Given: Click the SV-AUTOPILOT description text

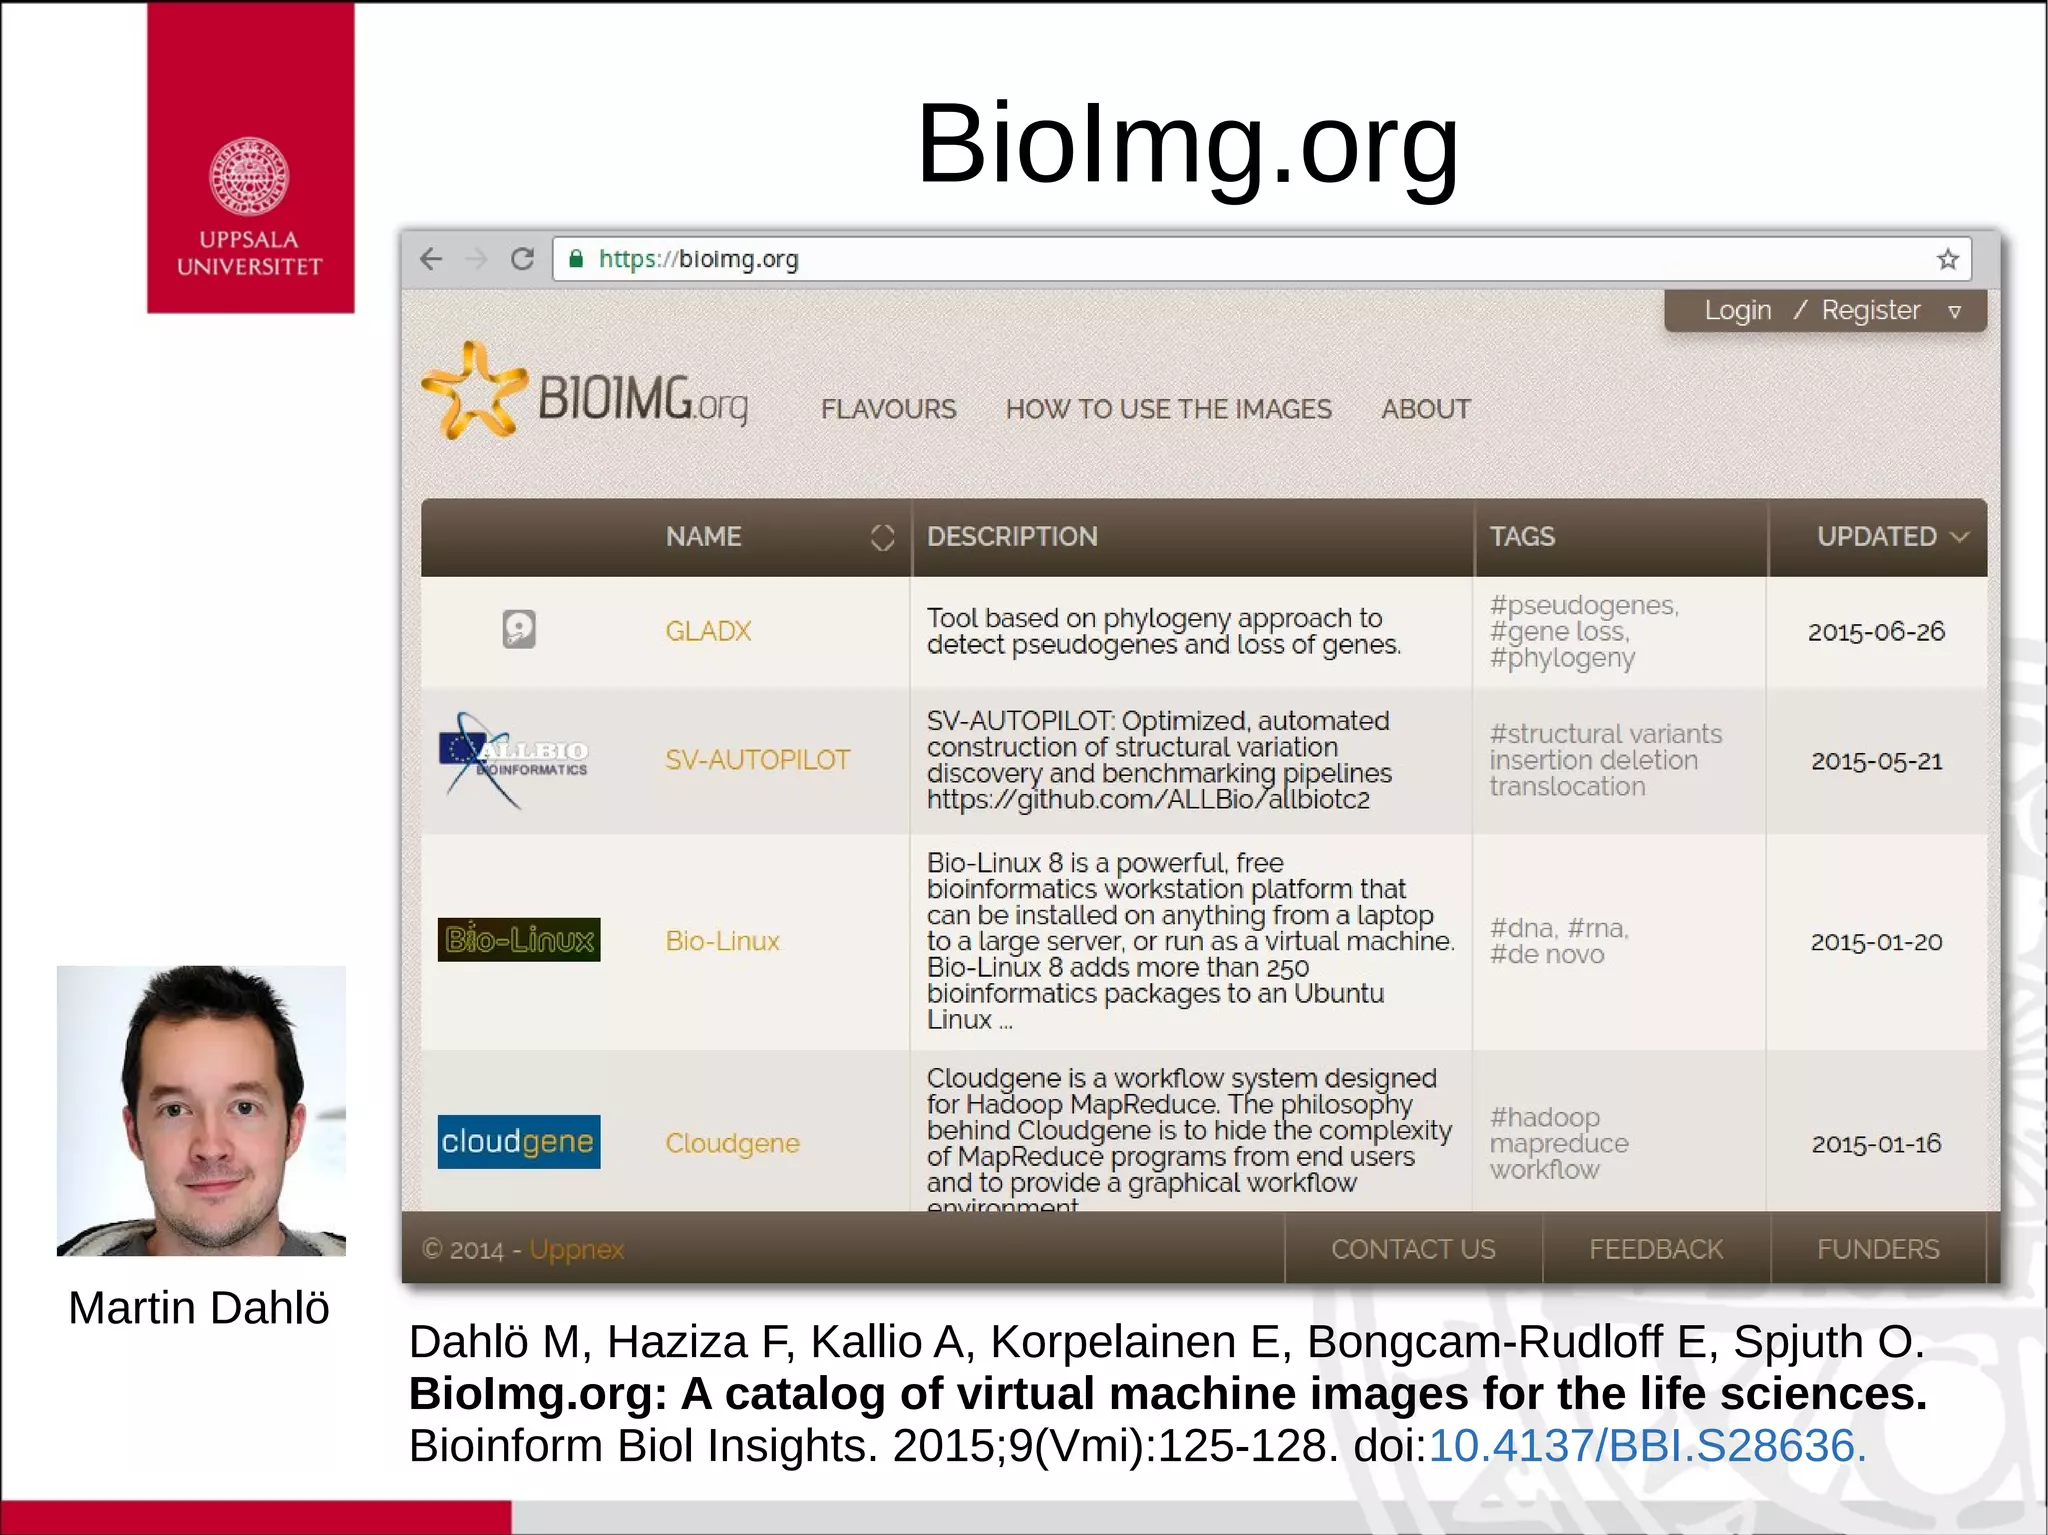Looking at the screenshot, I should coord(1158,760).
